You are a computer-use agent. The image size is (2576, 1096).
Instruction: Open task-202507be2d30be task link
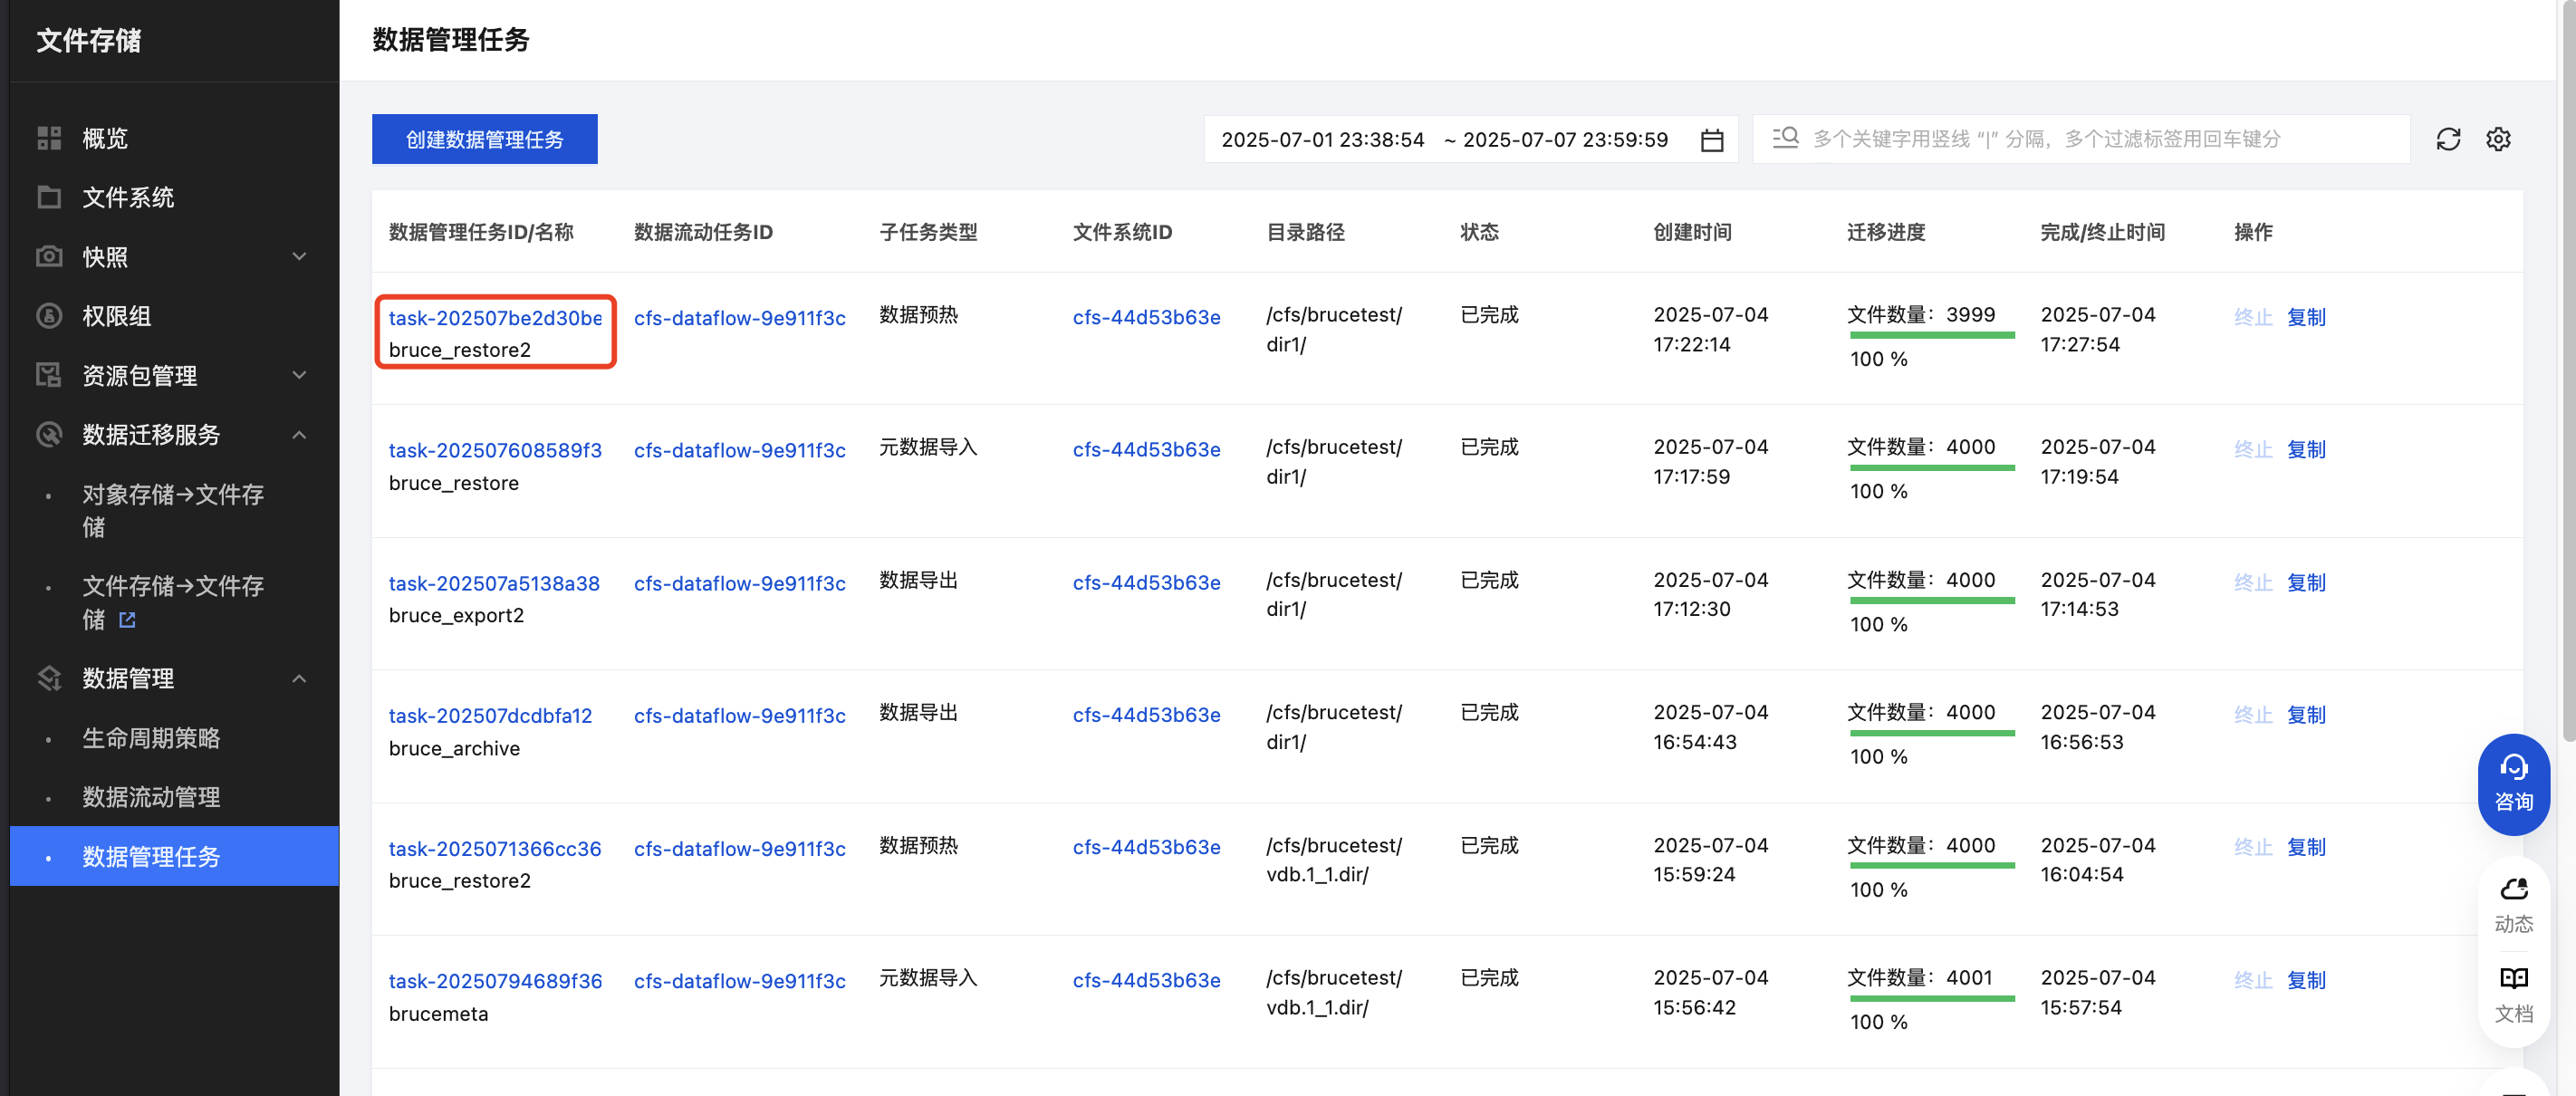coord(494,318)
